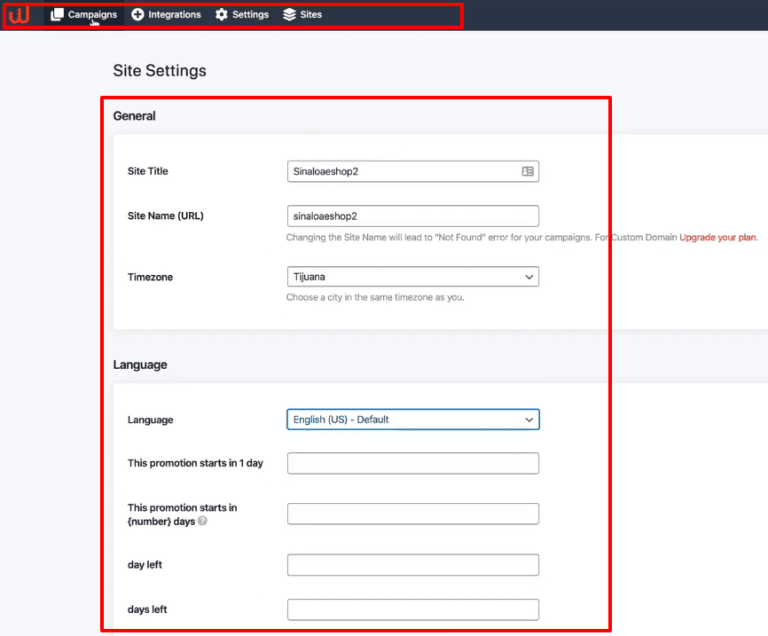
Task: Click the 'Site Title' field label
Action: (148, 171)
